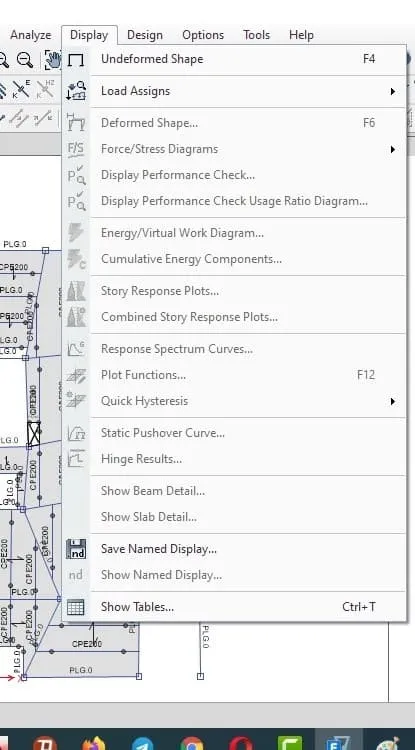Select the crossed-box opening symbol in model
The height and width of the screenshot is (750, 415).
pos(33,433)
